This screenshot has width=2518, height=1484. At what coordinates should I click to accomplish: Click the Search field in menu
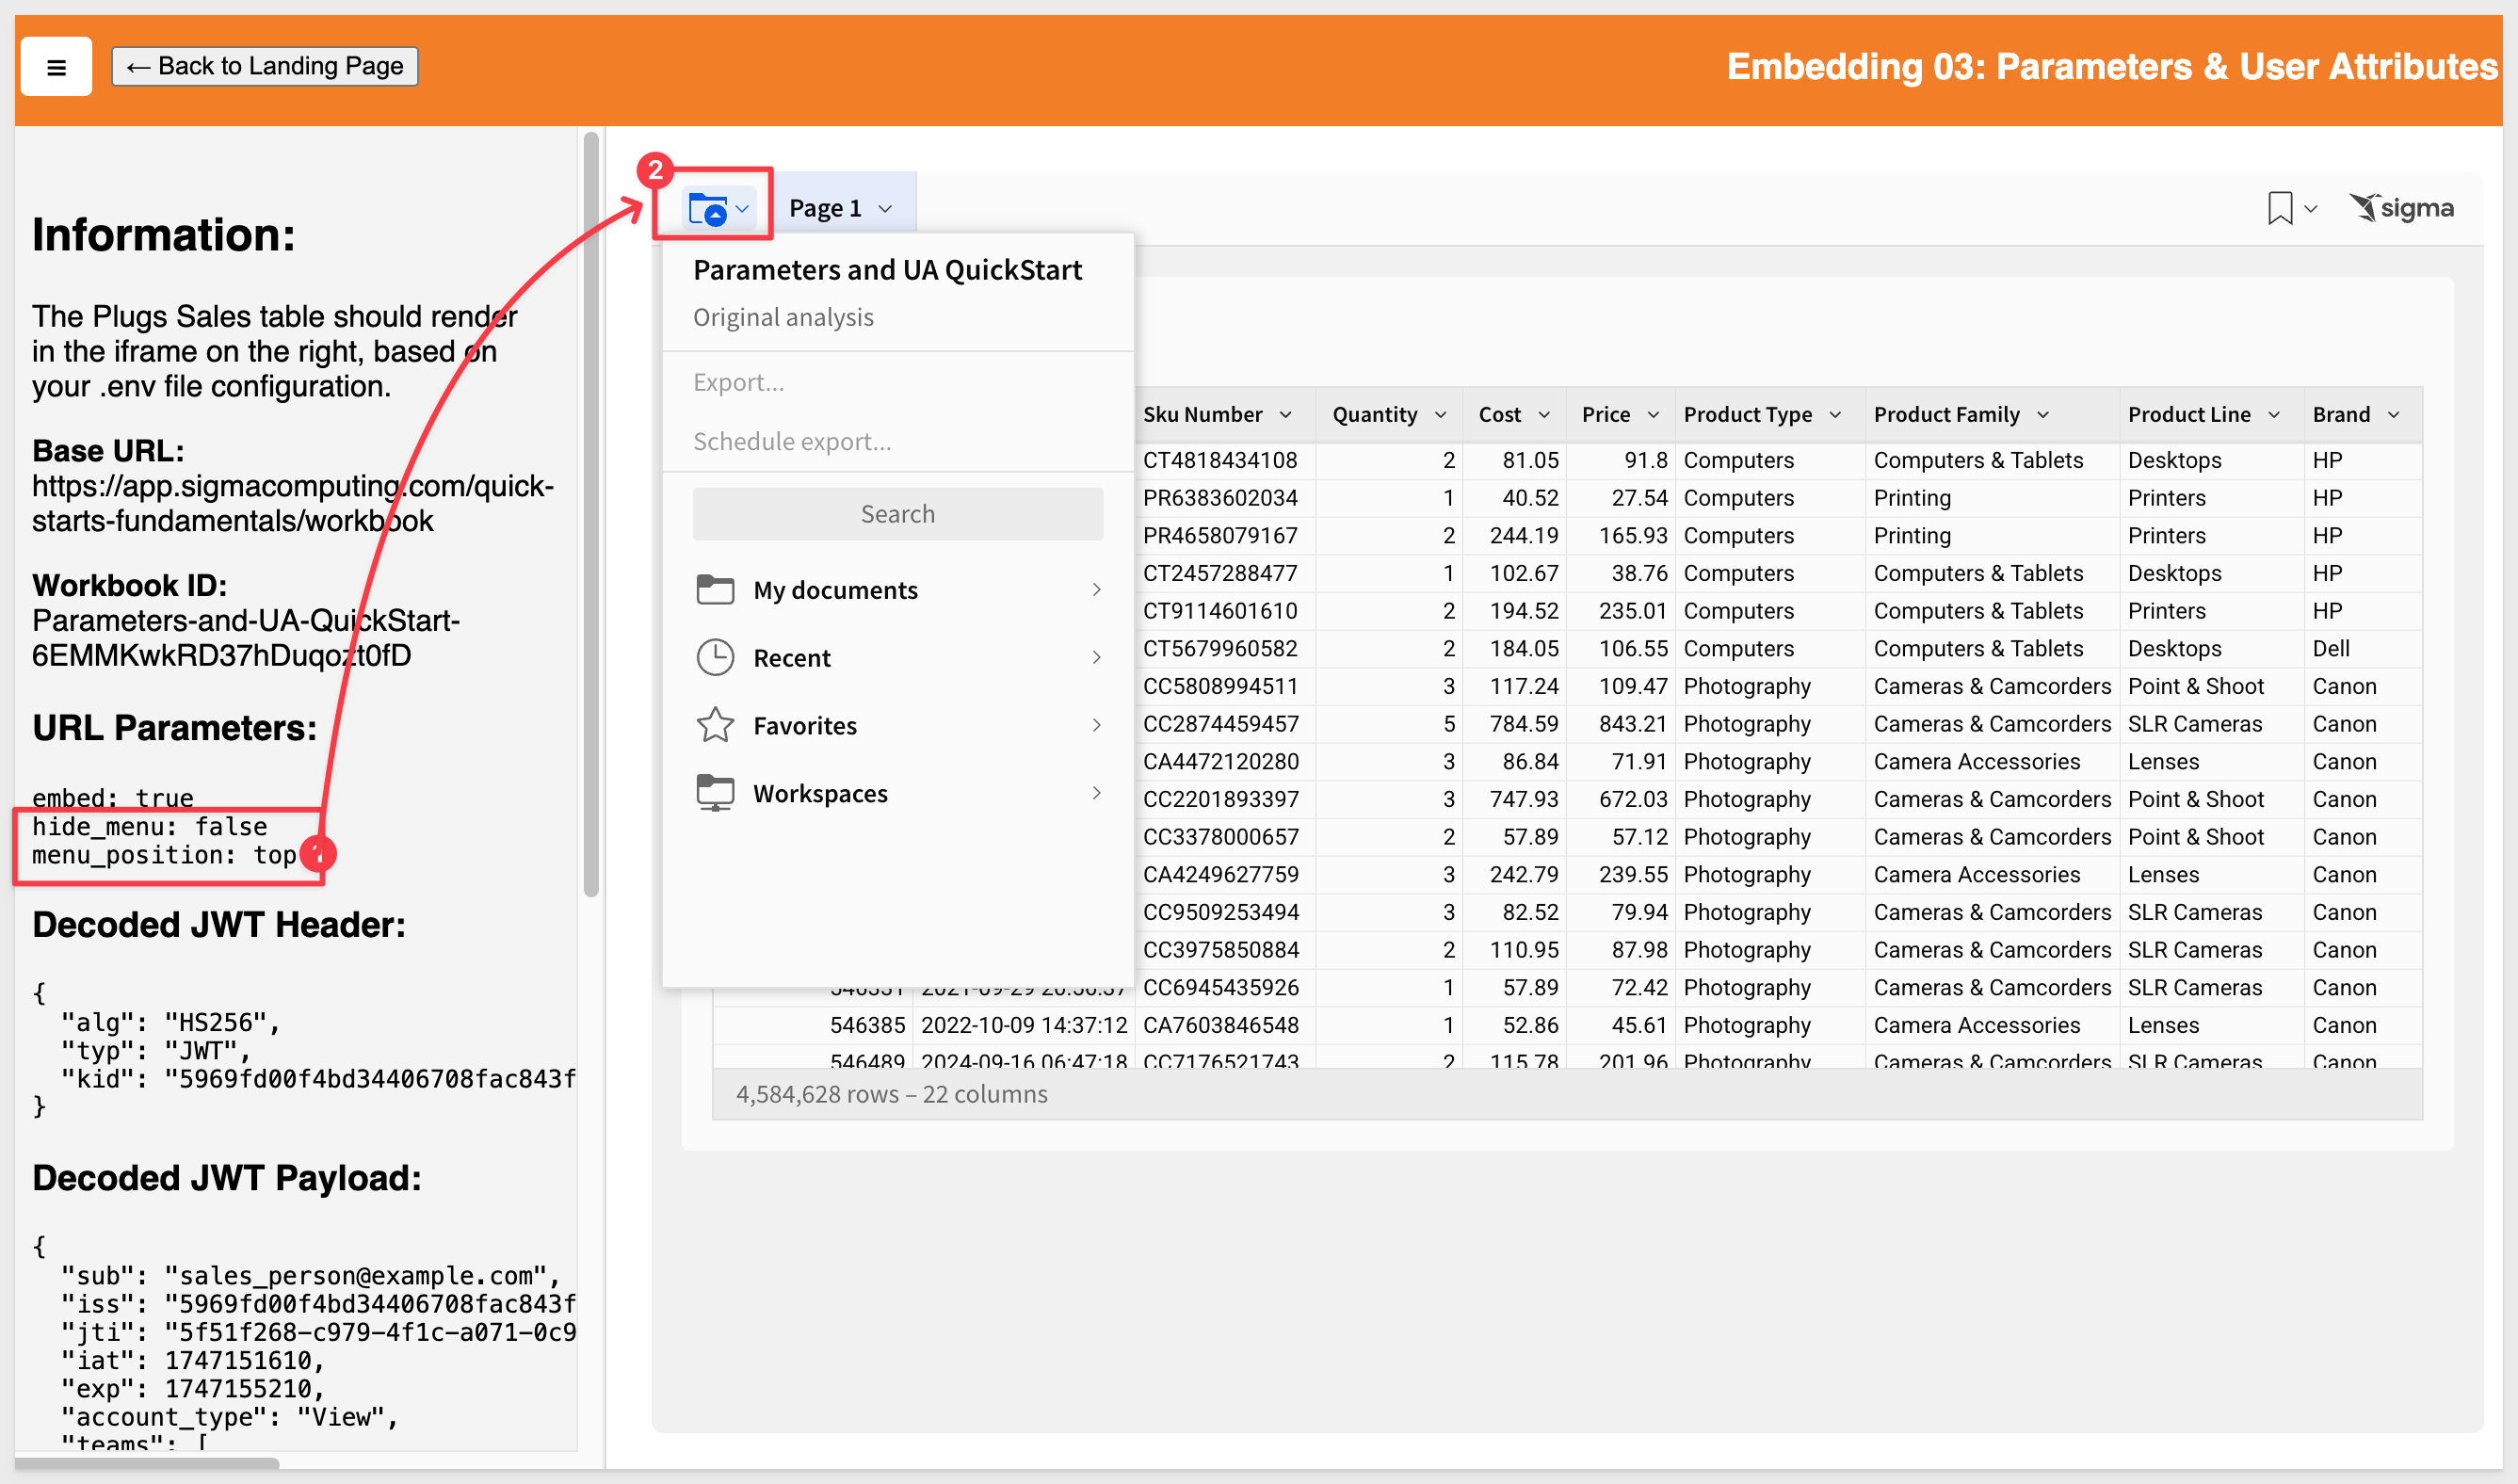898,514
